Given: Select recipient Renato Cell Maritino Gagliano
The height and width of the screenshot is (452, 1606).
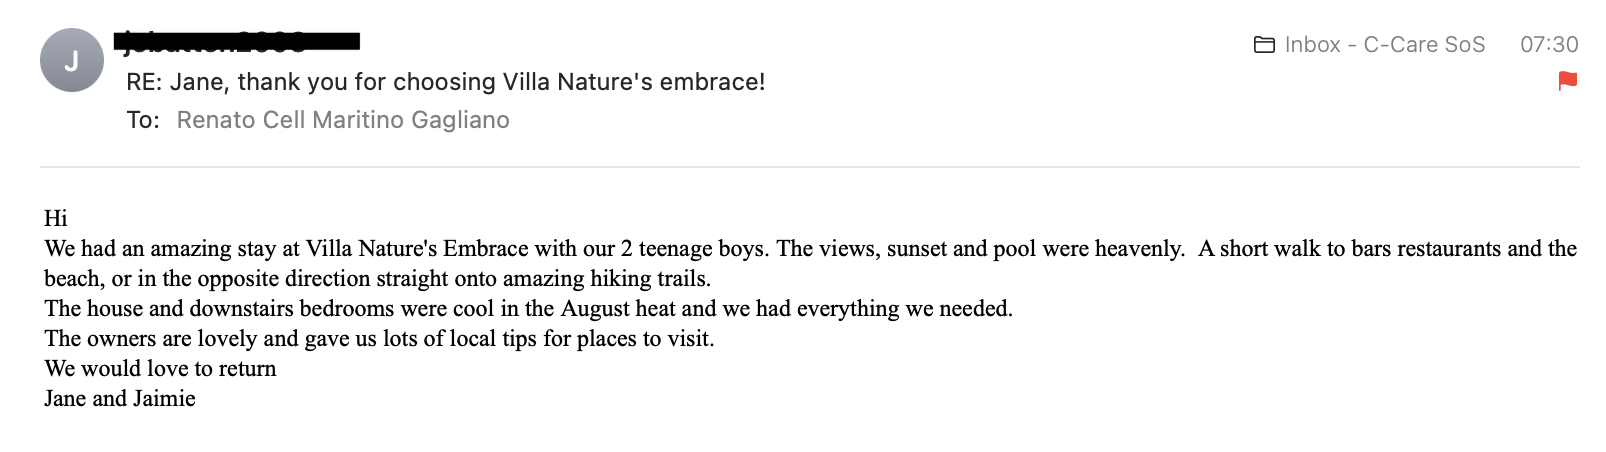Looking at the screenshot, I should click(343, 120).
